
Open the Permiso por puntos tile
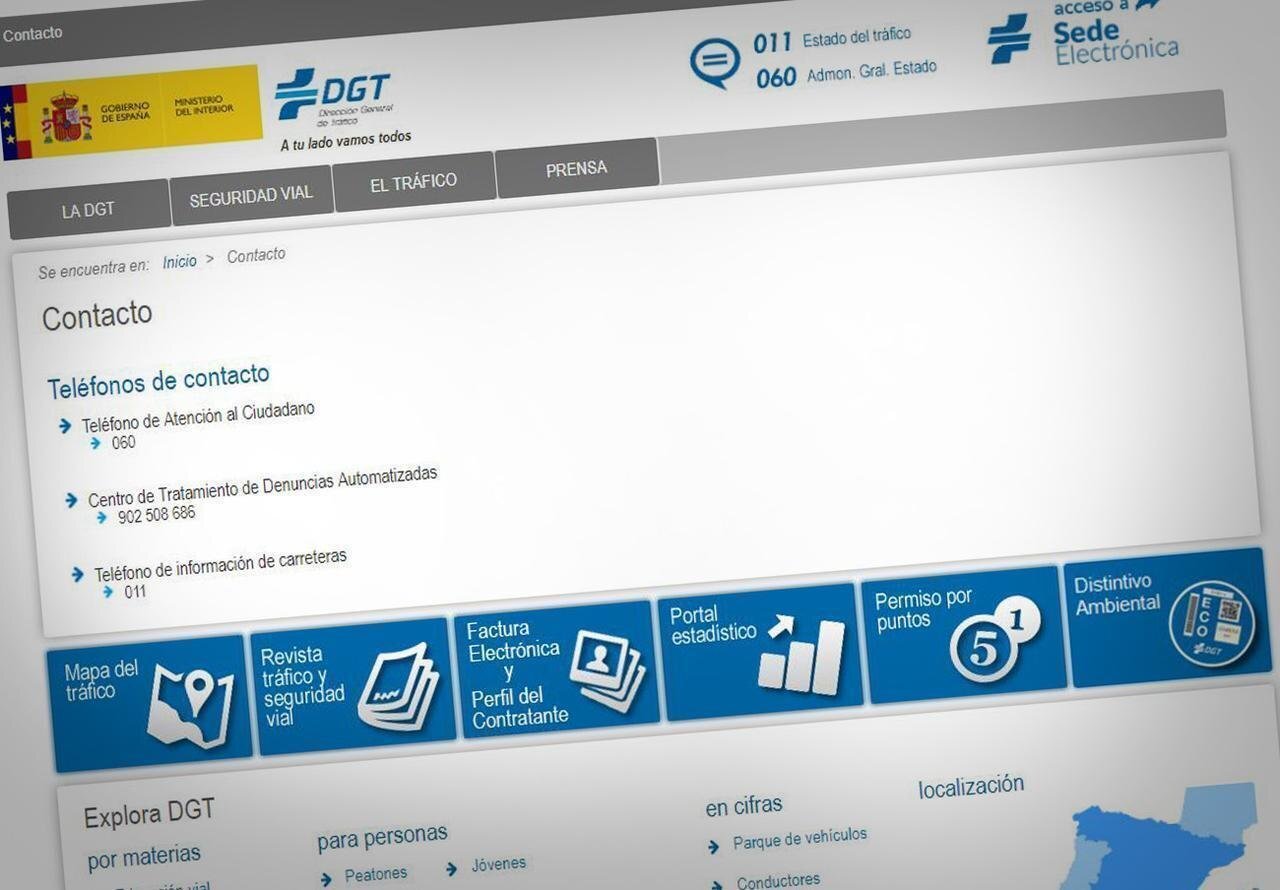(x=962, y=633)
